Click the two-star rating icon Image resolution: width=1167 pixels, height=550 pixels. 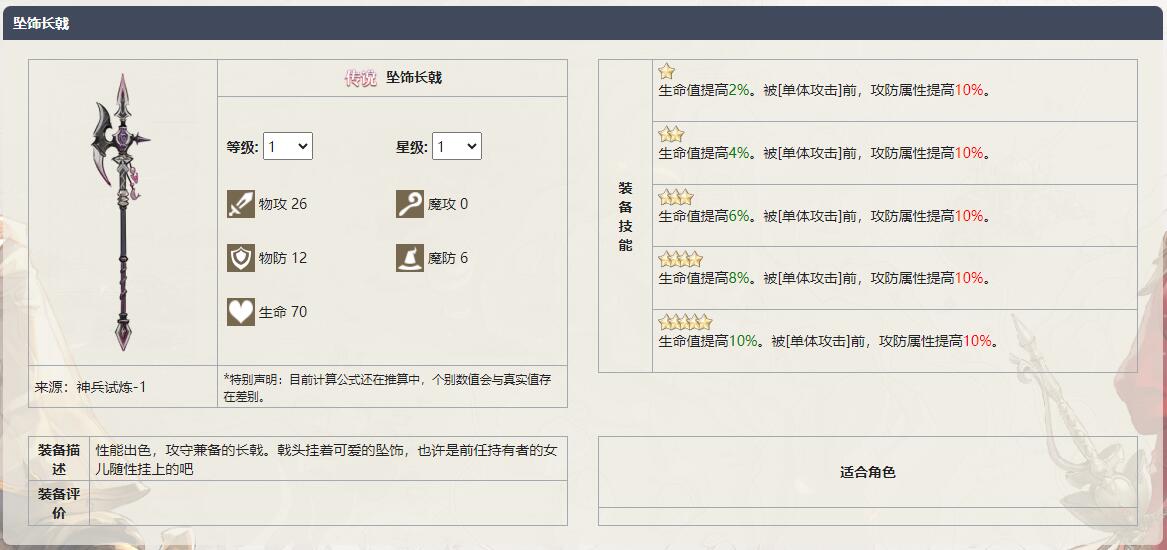[671, 135]
